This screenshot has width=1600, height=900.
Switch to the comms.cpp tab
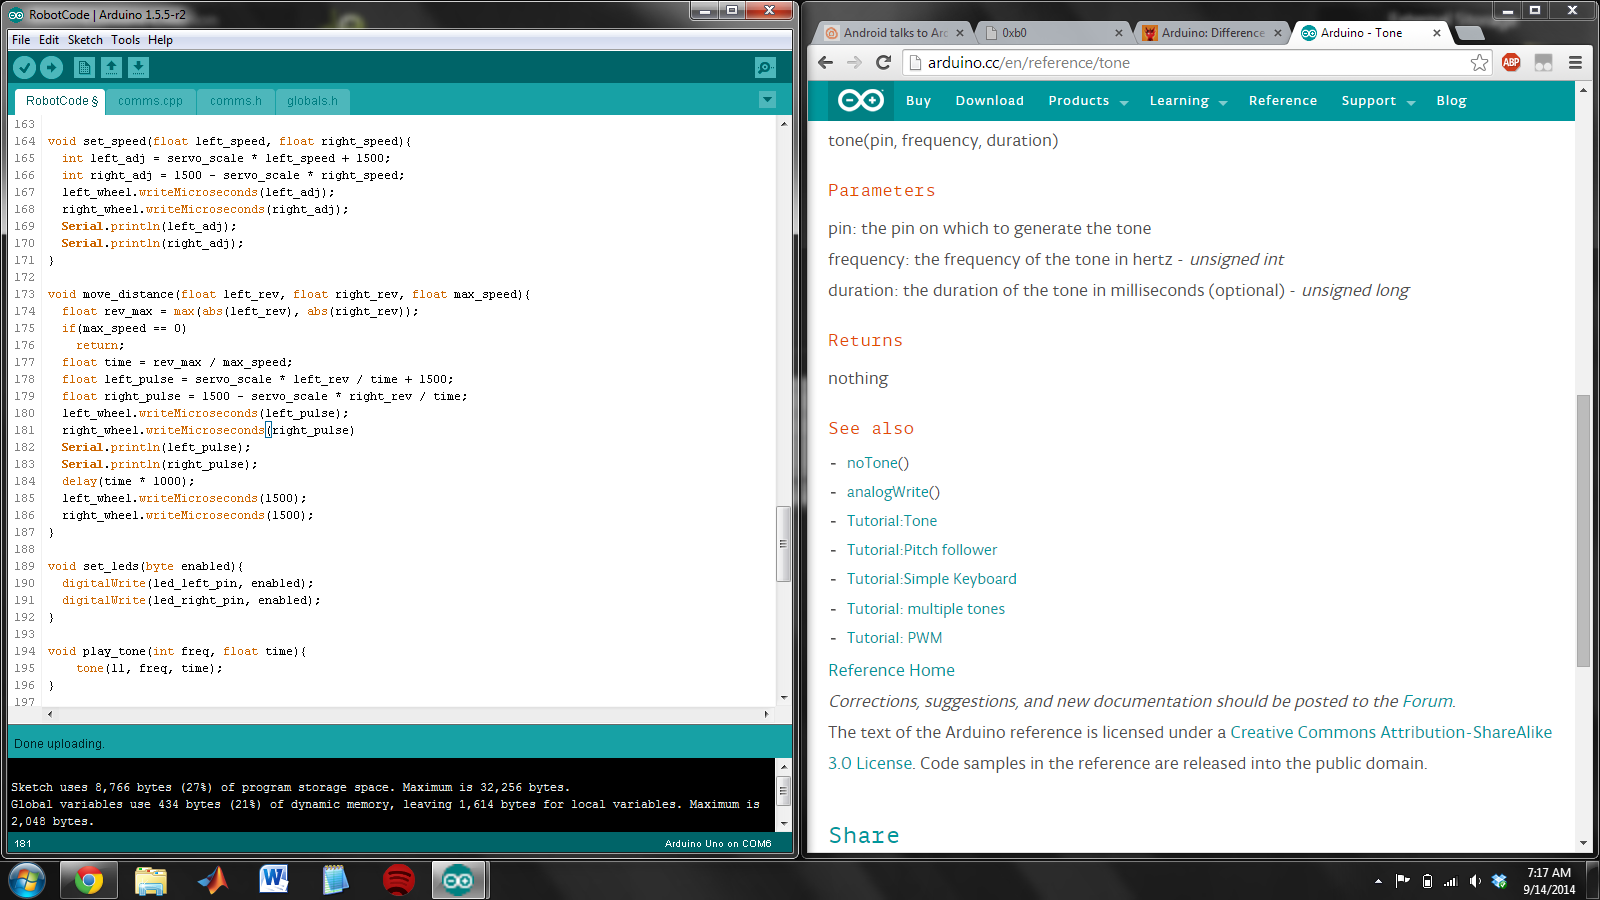tap(150, 101)
